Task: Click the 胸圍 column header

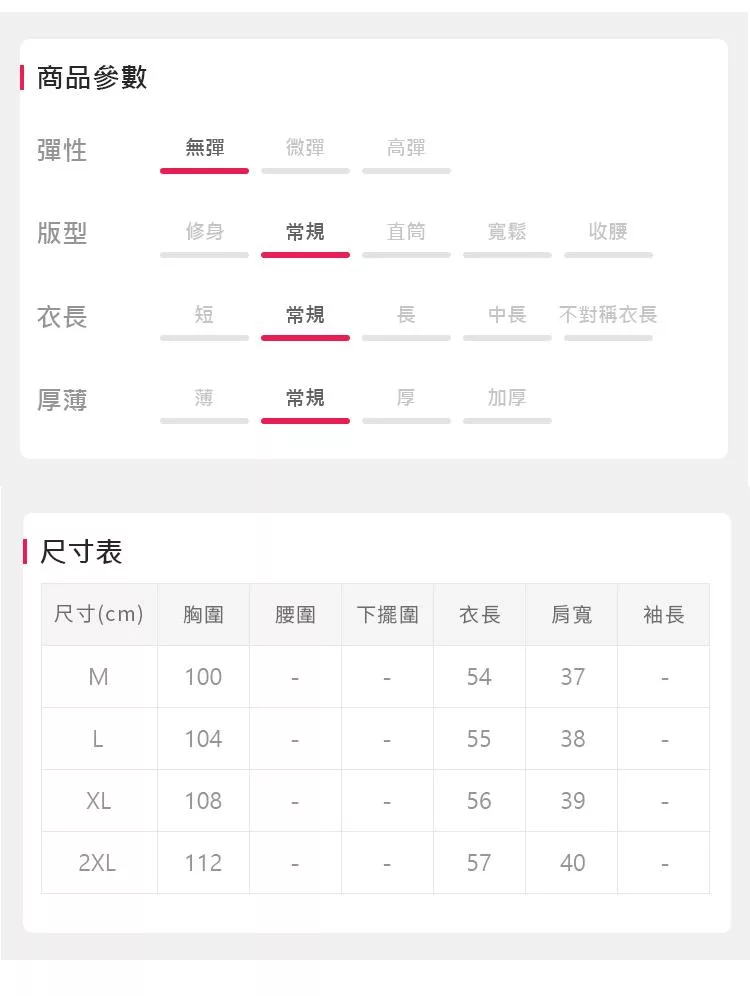Action: click(203, 614)
